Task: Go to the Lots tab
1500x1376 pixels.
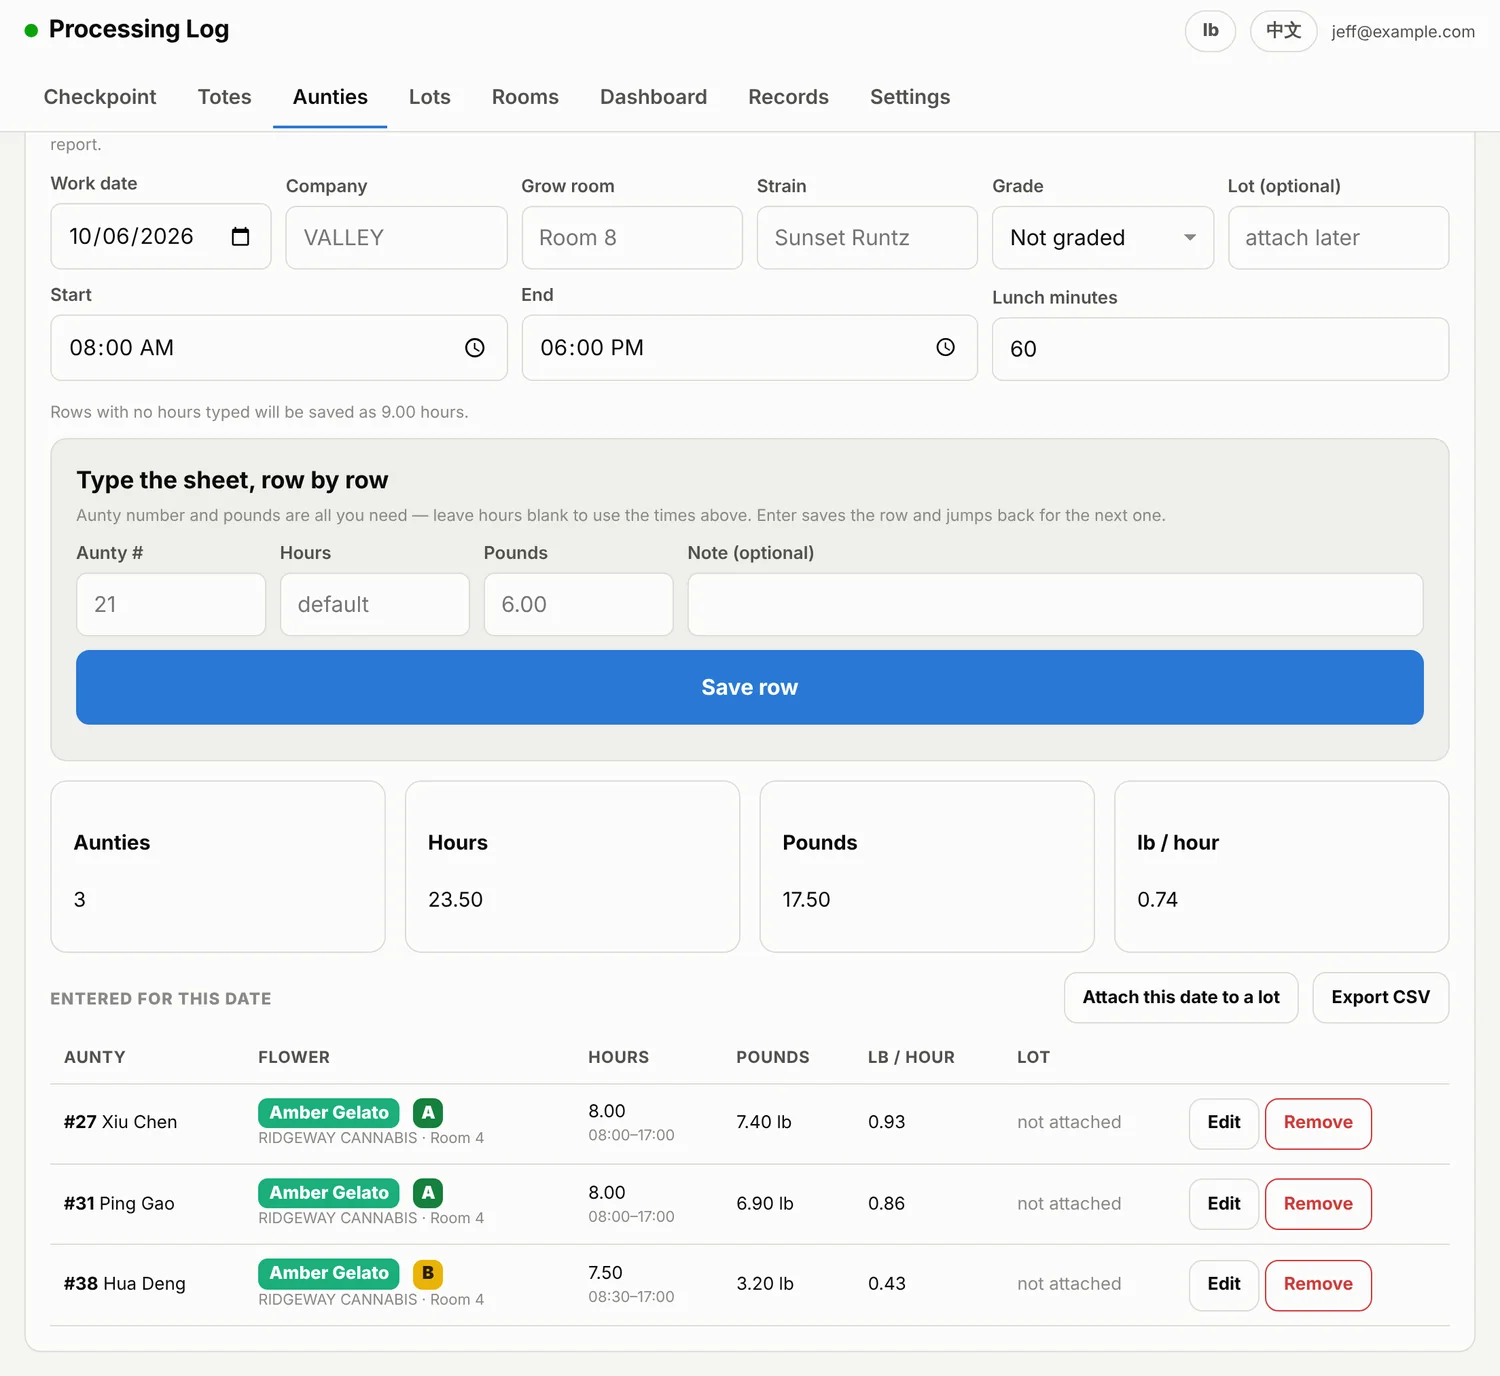Action: 430,97
